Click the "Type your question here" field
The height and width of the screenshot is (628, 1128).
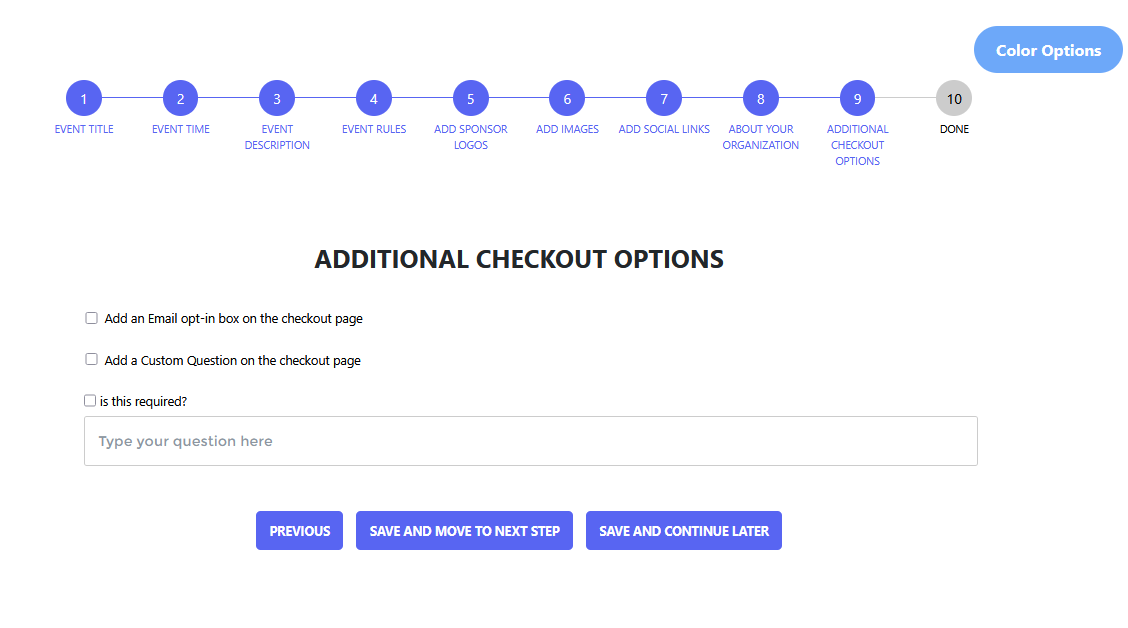[530, 441]
